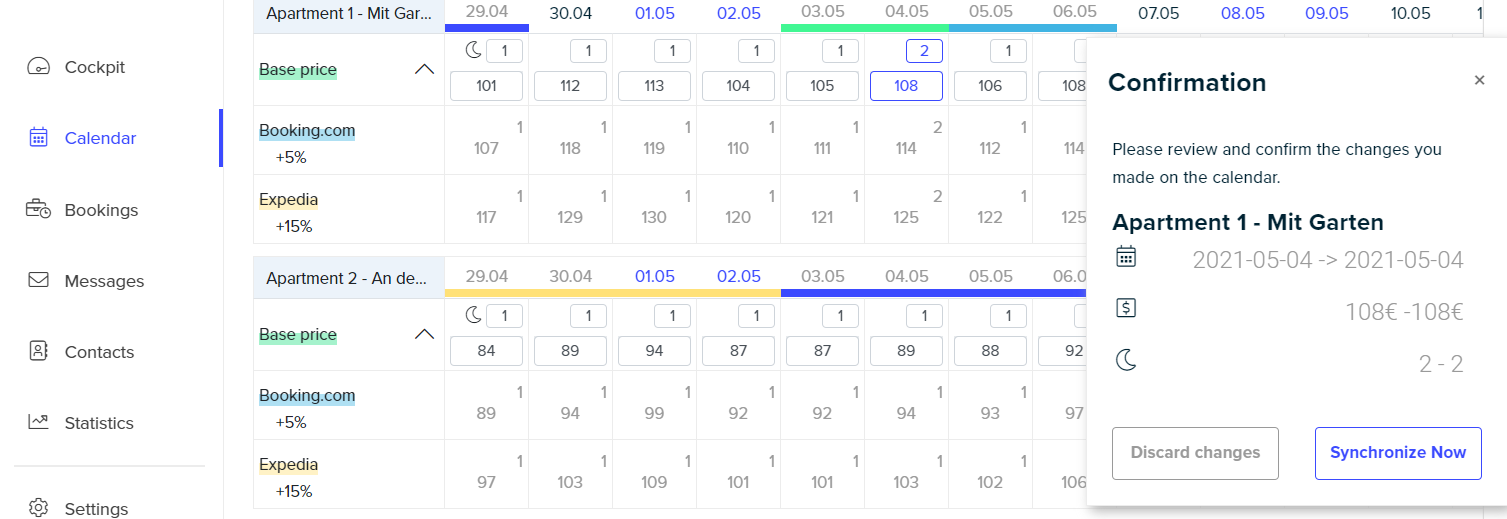Collapse Apartment 2 Base price chevron
The image size is (1507, 519).
424,334
